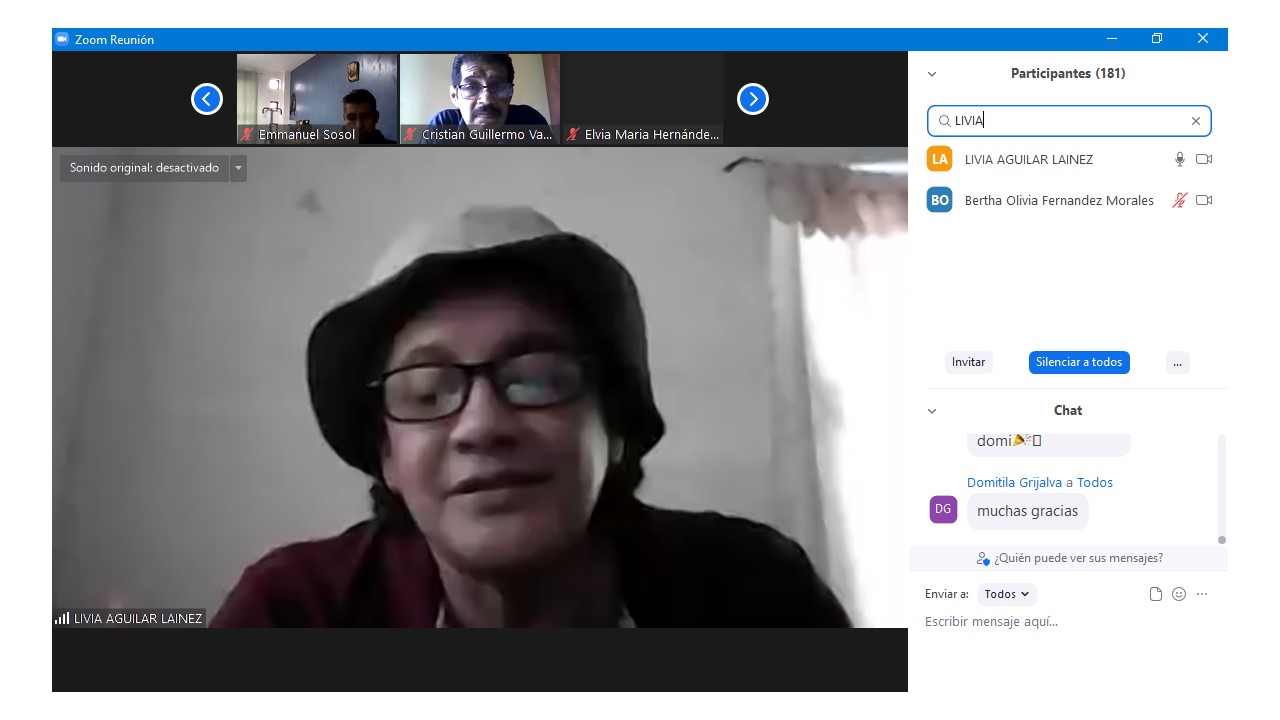Open dropdown arrow beside Sonido original
The height and width of the screenshot is (720, 1280).
238,168
